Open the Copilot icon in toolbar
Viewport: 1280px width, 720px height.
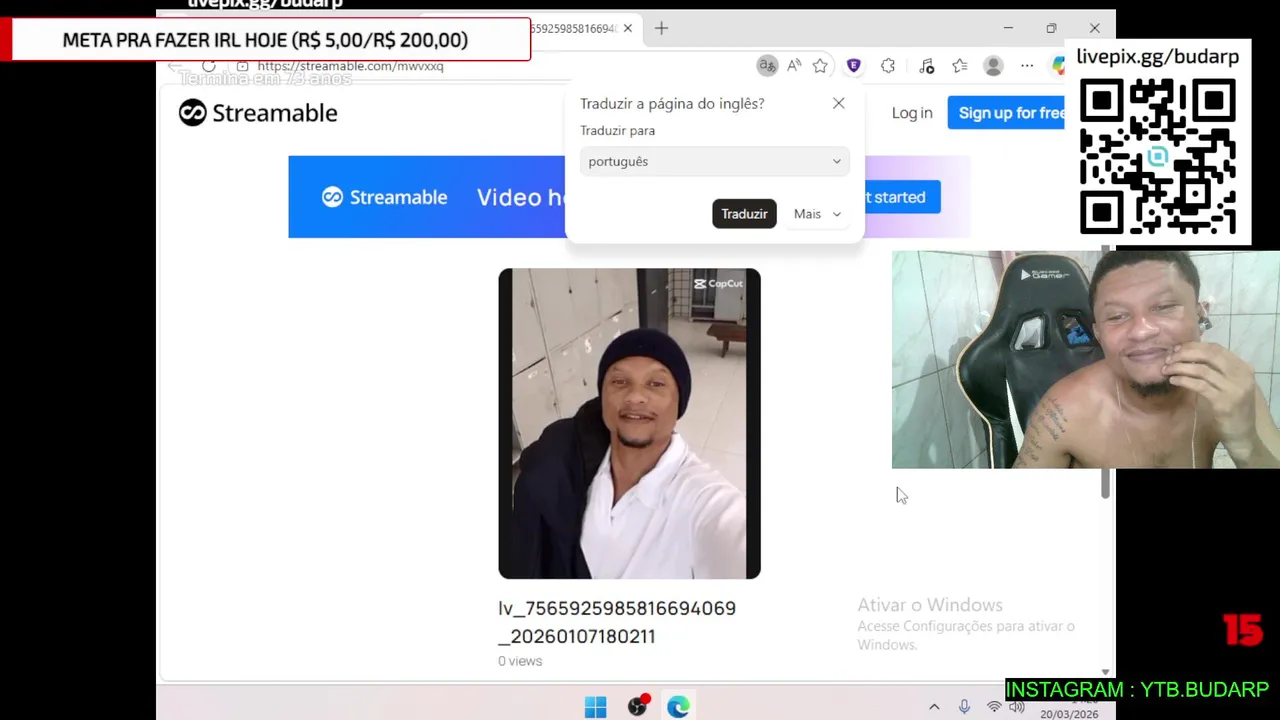coord(1058,66)
